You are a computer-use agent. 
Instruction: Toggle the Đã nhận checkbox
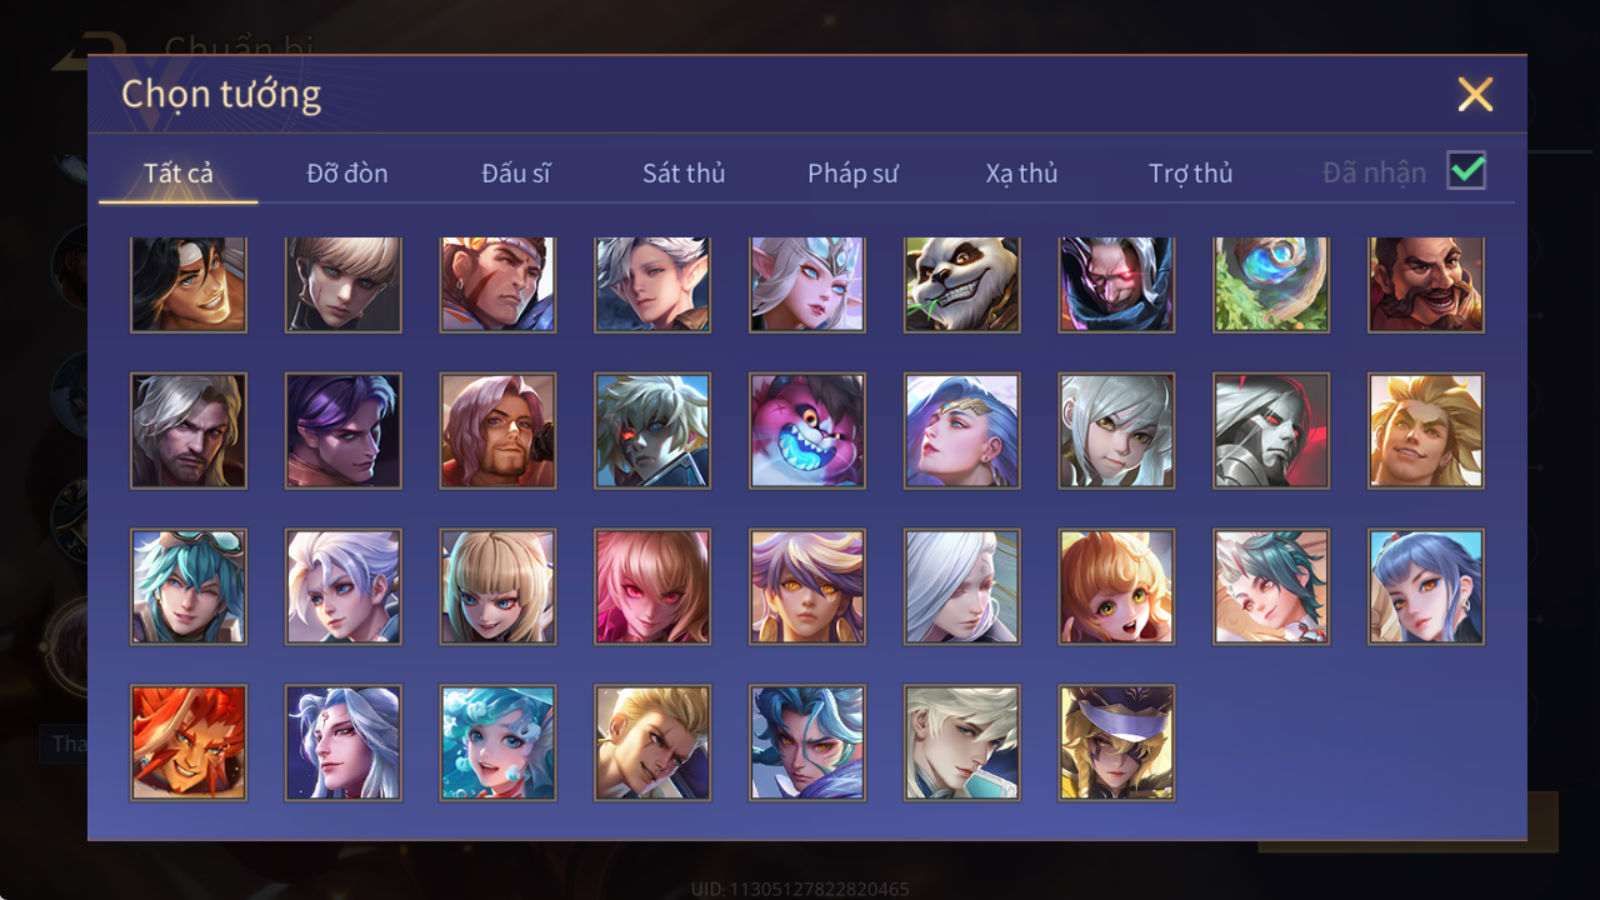1466,171
